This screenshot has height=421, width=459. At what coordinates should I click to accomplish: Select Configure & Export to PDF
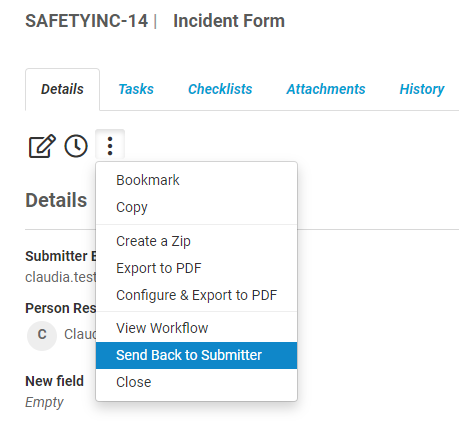[196, 295]
